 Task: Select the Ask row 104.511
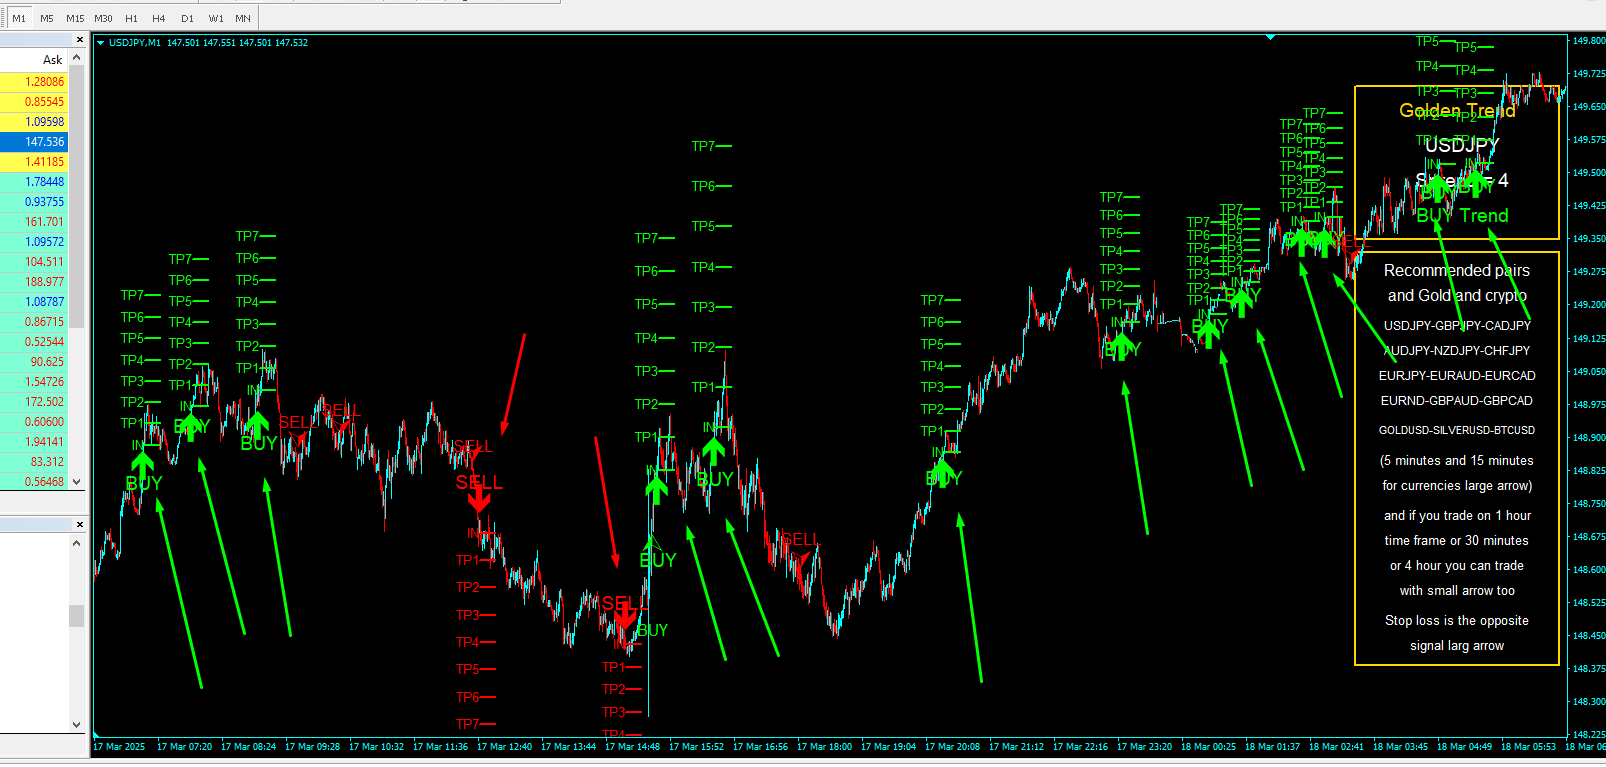tap(34, 262)
